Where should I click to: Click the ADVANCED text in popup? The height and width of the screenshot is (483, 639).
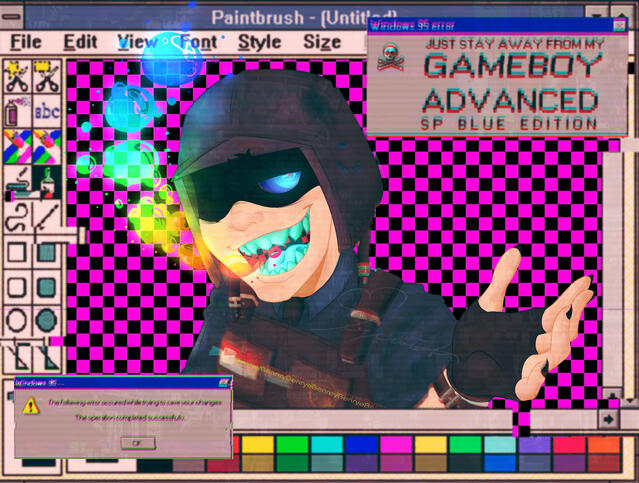tap(509, 101)
